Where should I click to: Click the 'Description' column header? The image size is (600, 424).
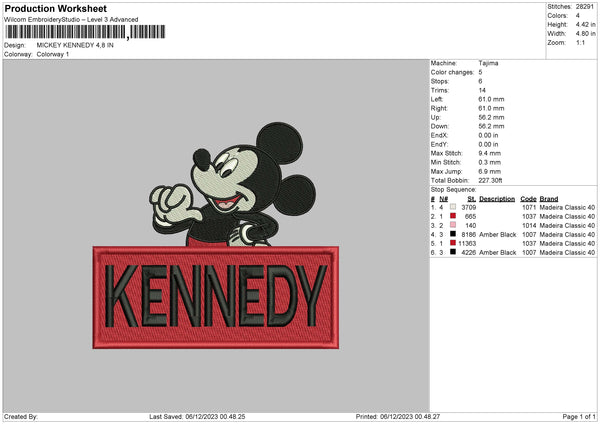tap(497, 199)
